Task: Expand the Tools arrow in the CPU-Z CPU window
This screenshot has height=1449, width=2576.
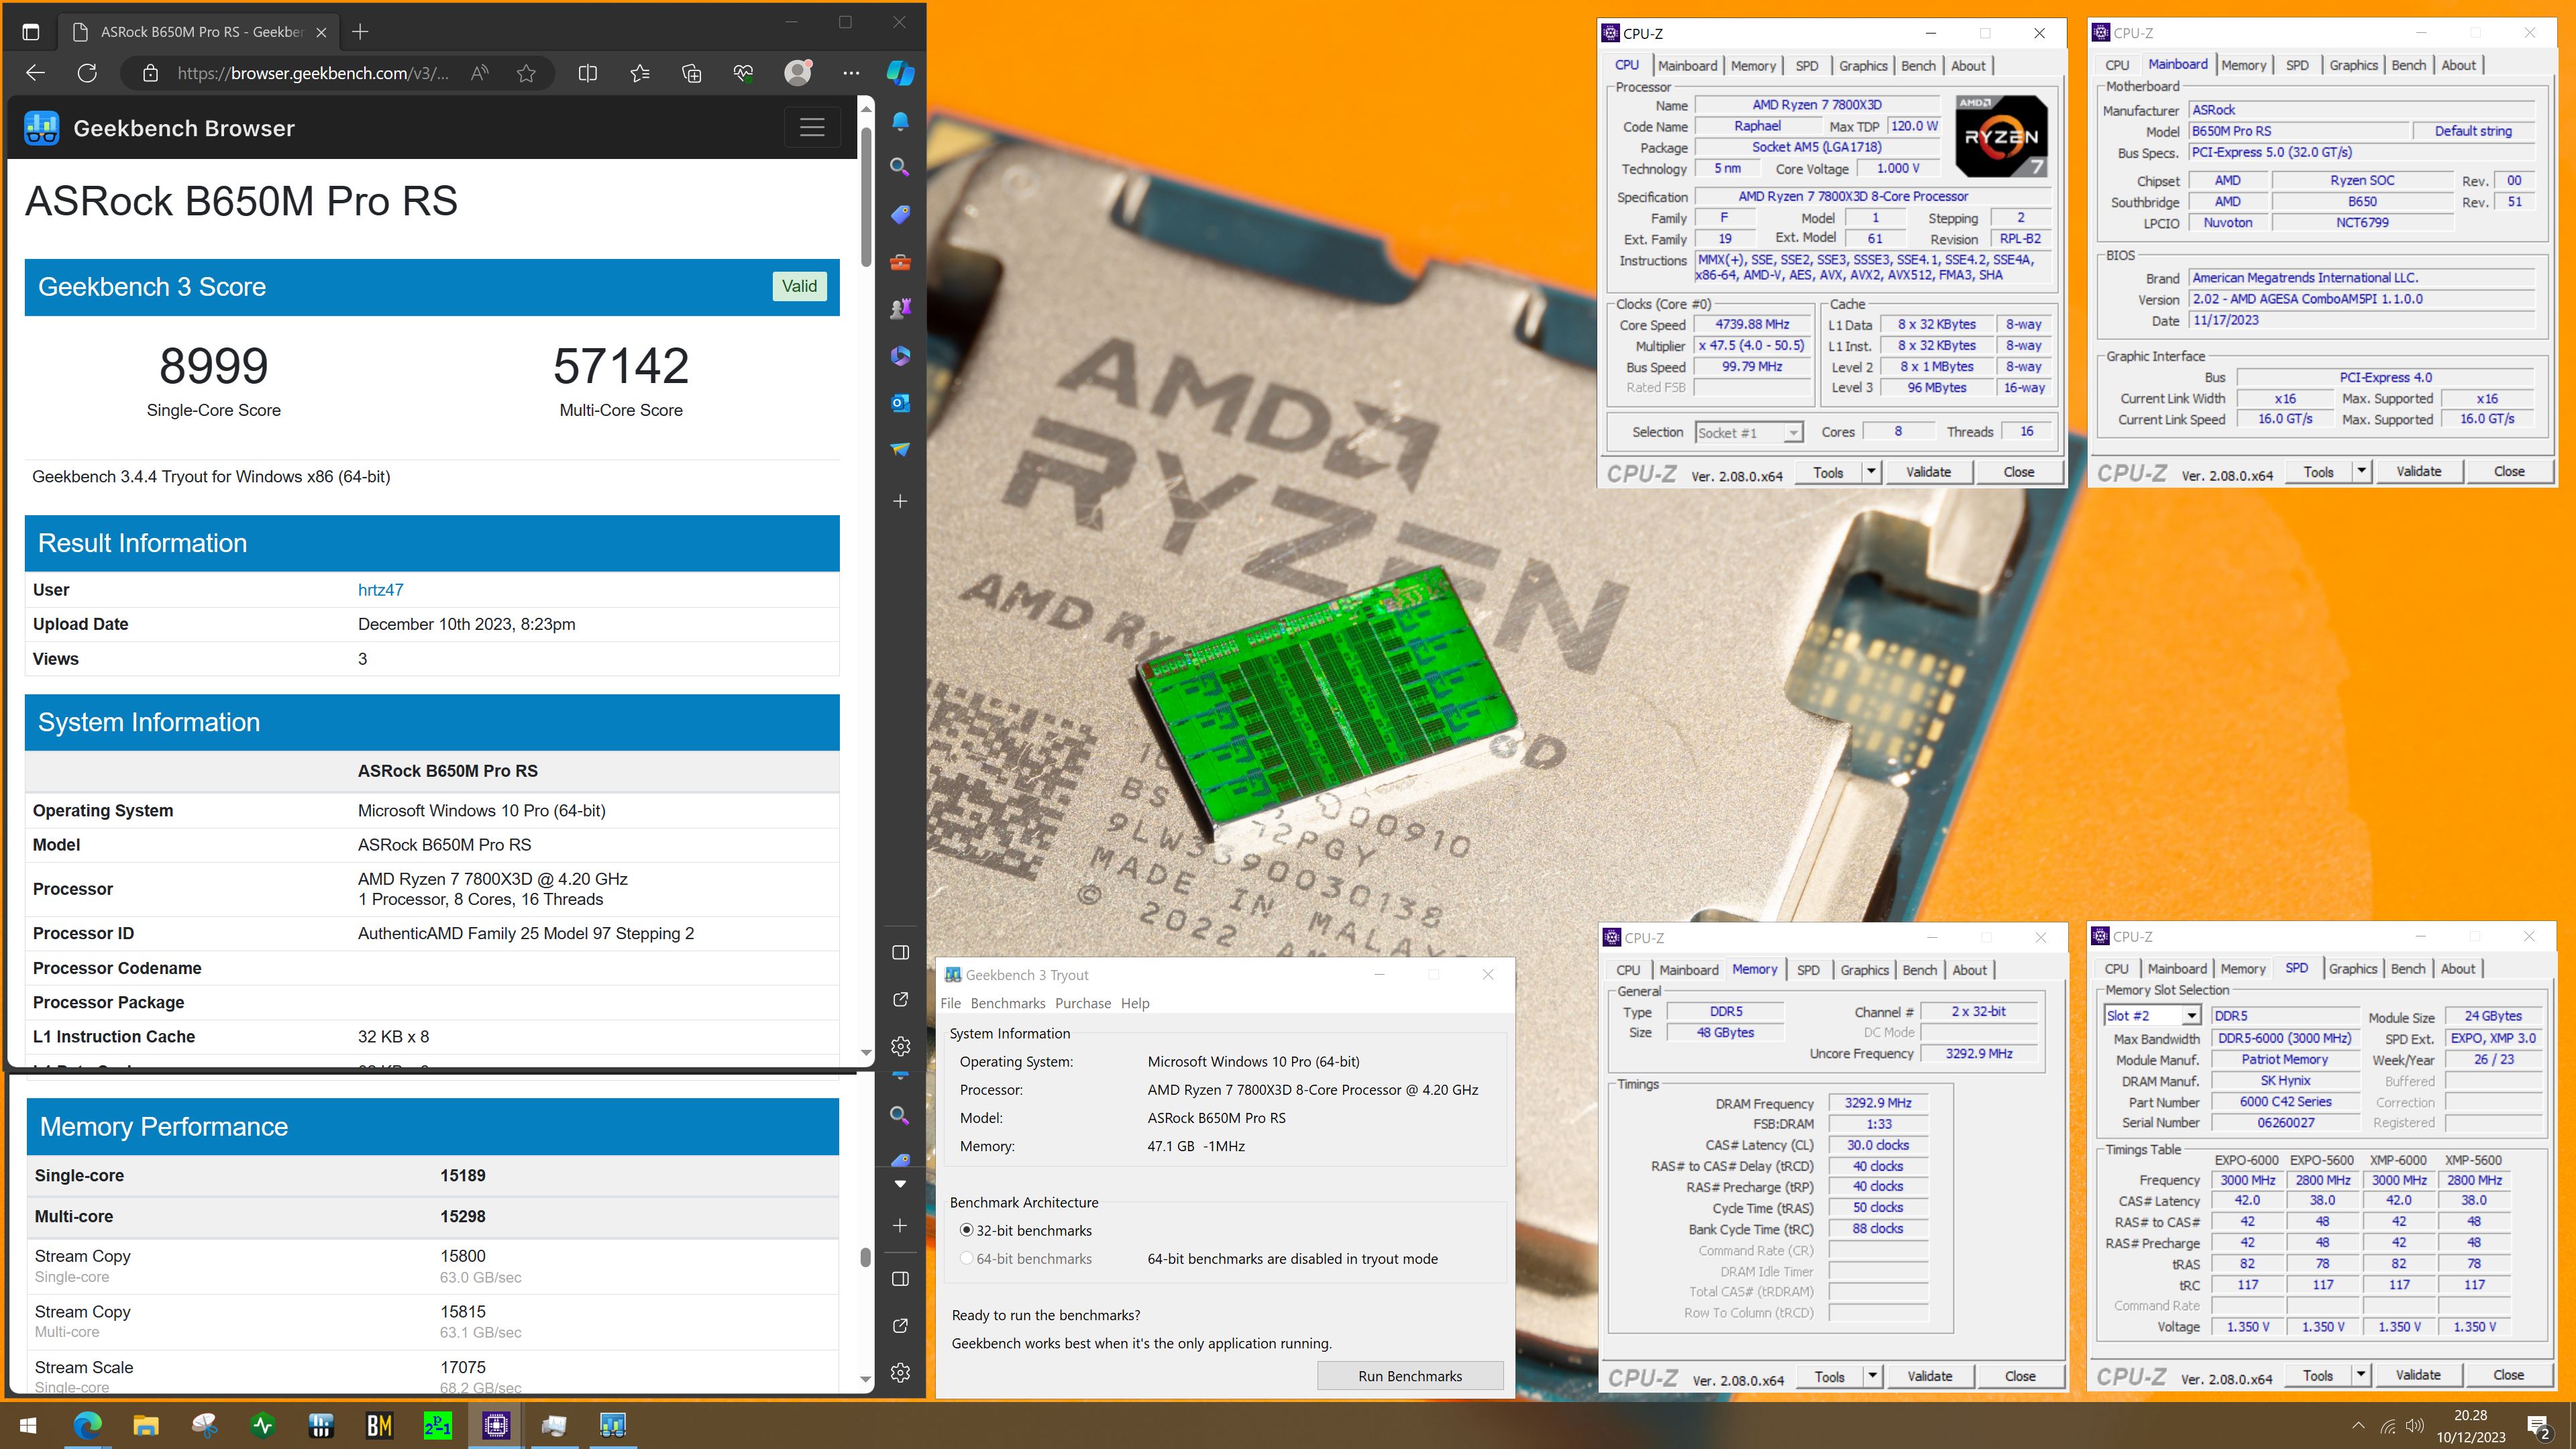Action: pyautogui.click(x=1871, y=471)
